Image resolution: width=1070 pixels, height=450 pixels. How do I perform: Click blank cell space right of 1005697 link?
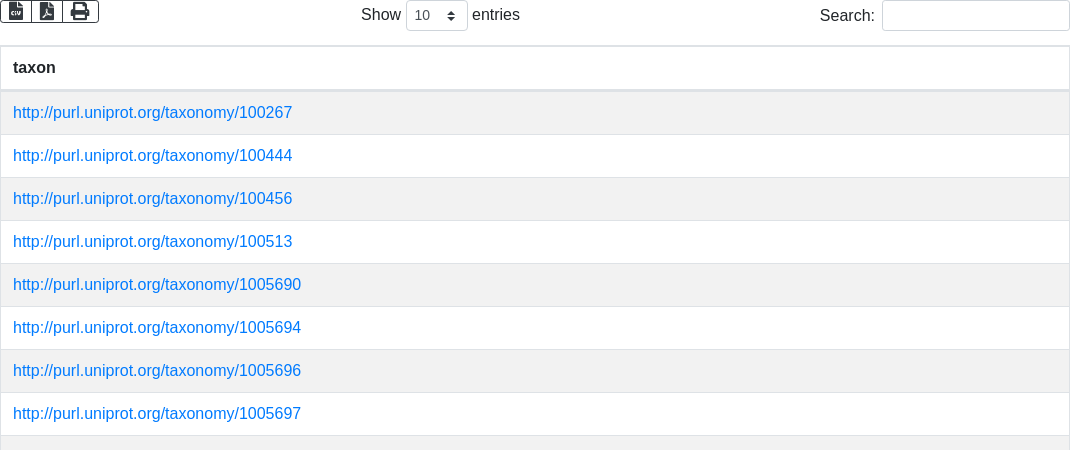pyautogui.click(x=680, y=414)
